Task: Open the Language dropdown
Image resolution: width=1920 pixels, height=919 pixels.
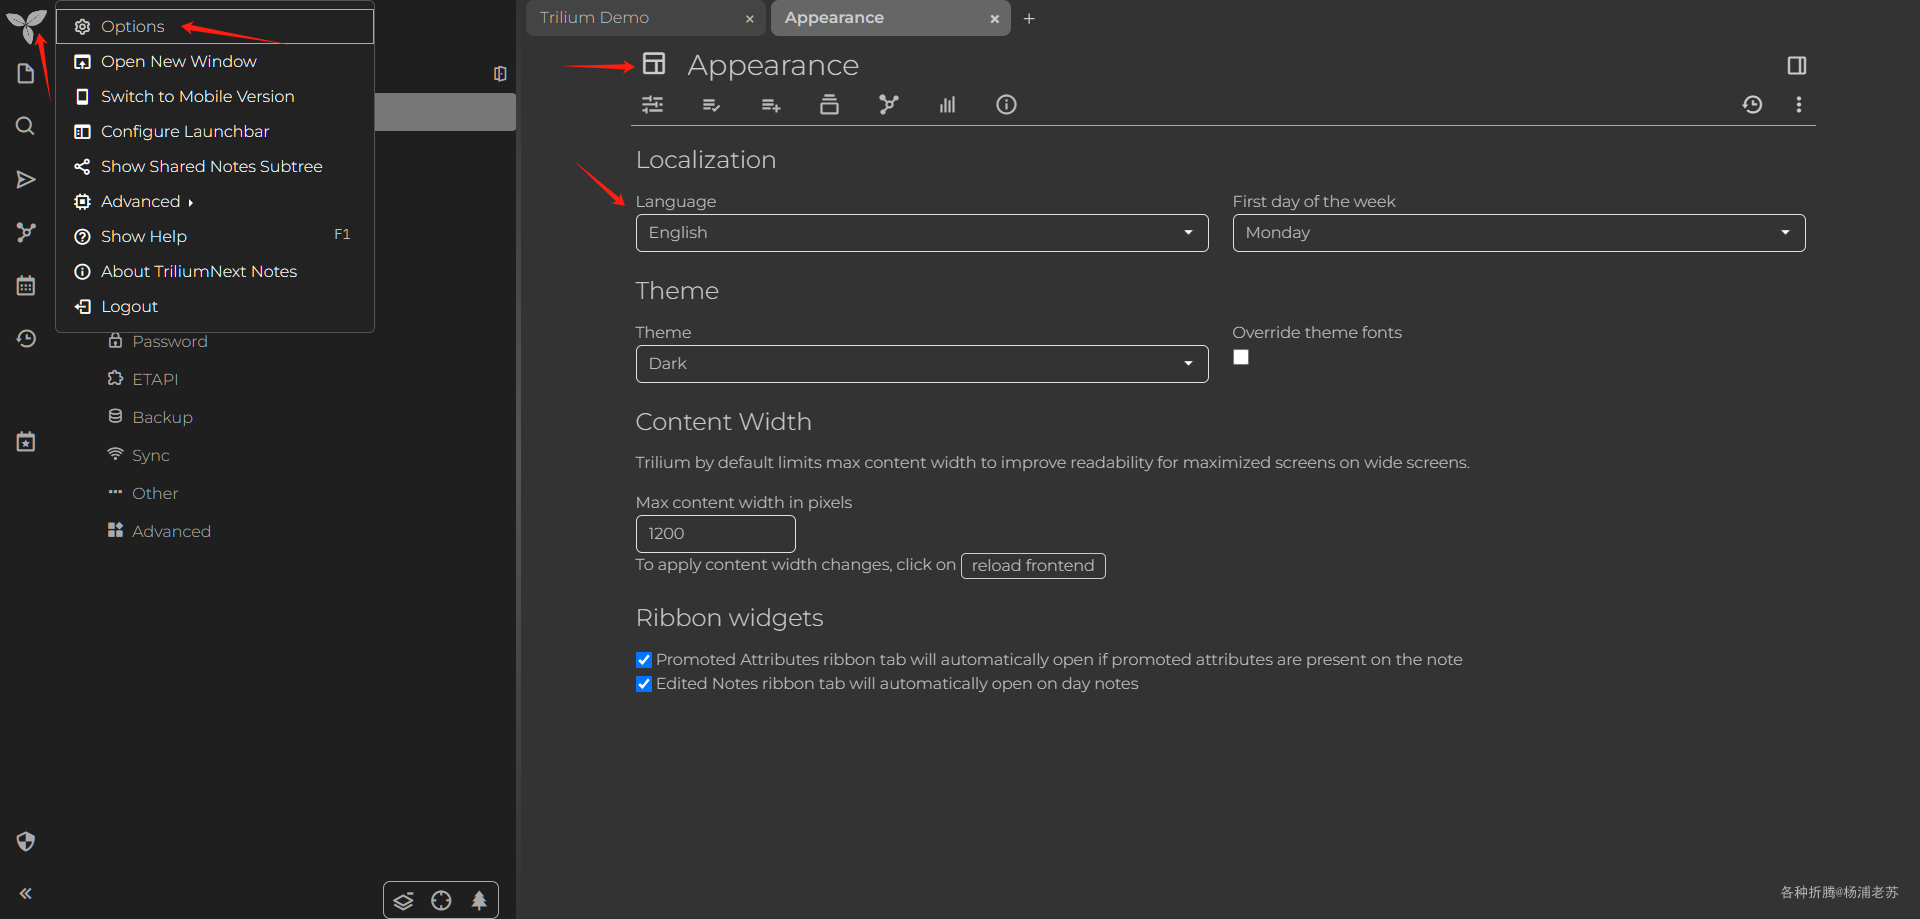Action: 921,233
